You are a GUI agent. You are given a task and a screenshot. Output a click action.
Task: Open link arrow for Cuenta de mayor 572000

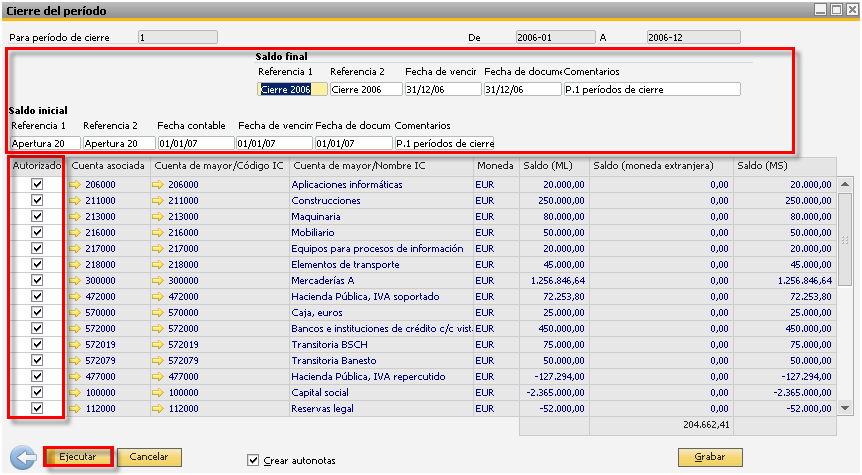pyautogui.click(x=158, y=329)
